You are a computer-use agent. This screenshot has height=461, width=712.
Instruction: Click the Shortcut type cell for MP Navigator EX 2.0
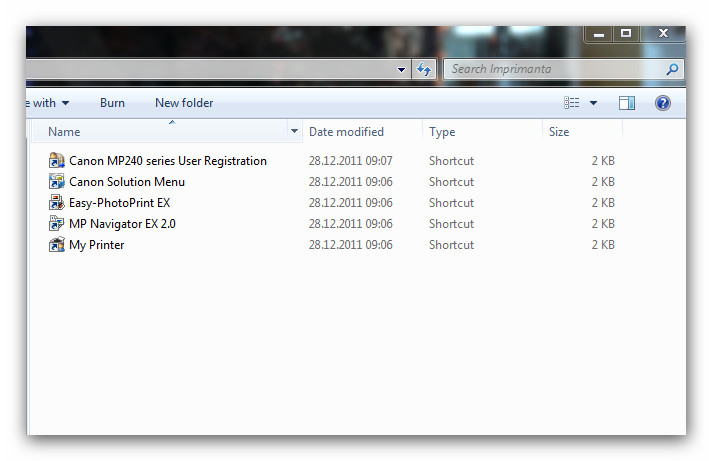(451, 223)
